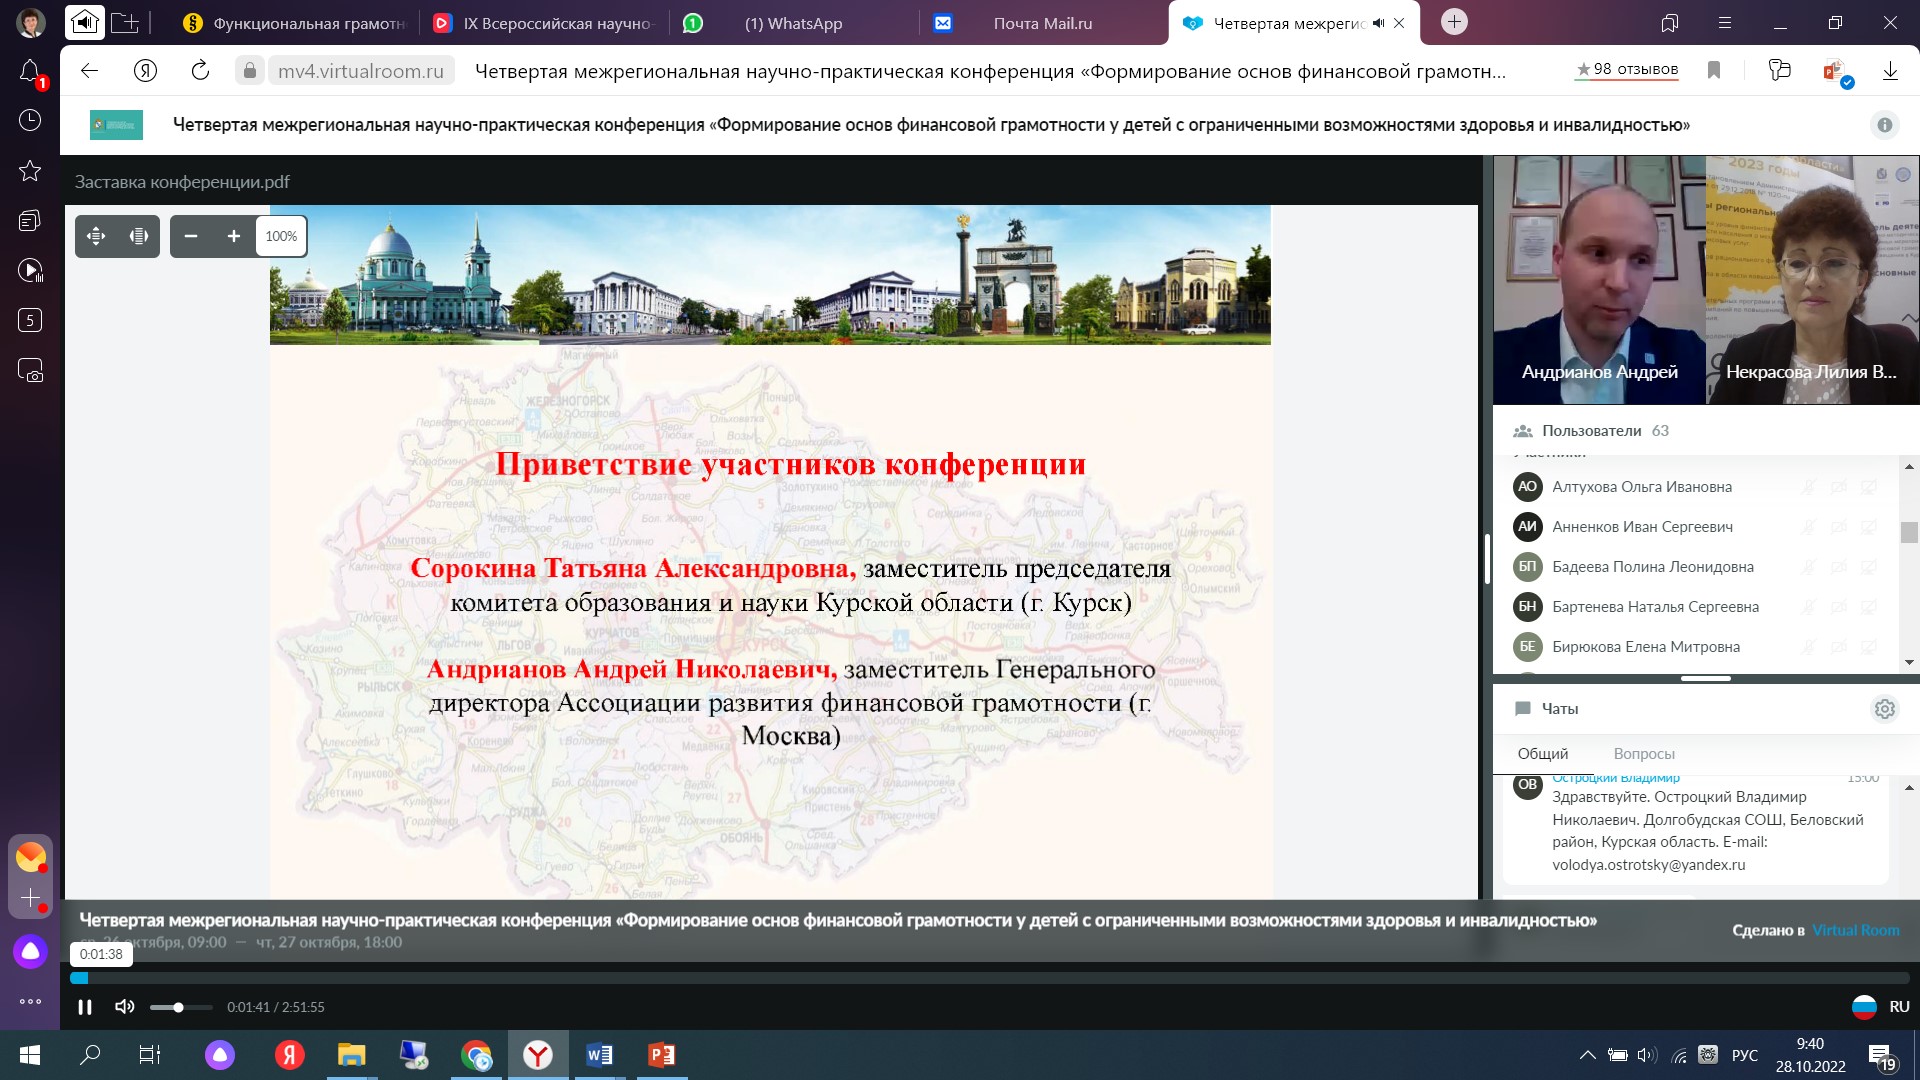This screenshot has width=1920, height=1080.
Task: Zoom in the PDF with plus button
Action: (234, 237)
